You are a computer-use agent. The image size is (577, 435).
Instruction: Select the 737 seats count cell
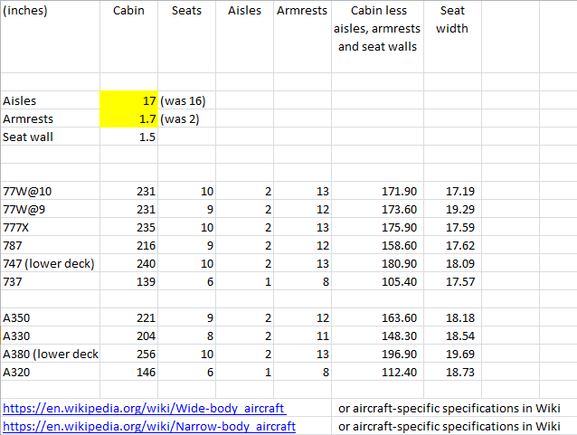187,281
